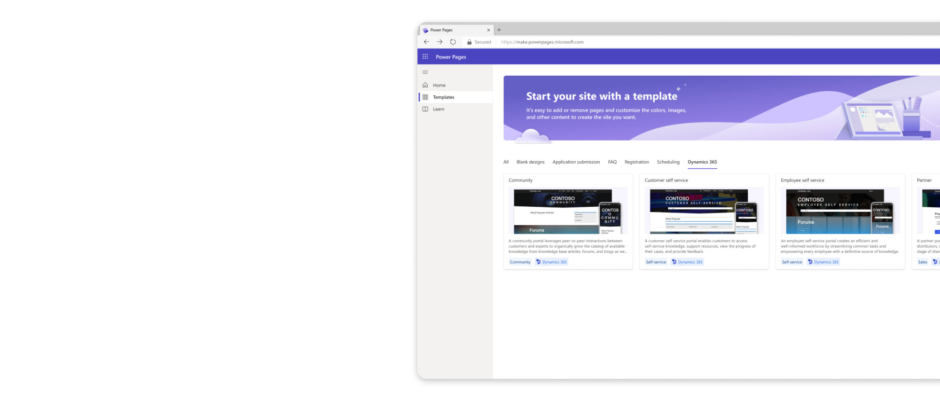Open the Customer self service thumbnail
Viewport: 940px width, 400px height.
click(704, 210)
